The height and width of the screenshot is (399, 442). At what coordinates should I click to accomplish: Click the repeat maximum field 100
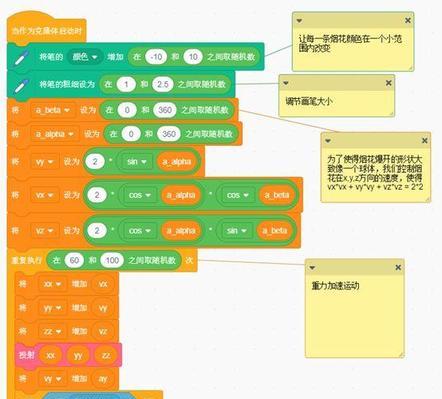pyautogui.click(x=112, y=260)
